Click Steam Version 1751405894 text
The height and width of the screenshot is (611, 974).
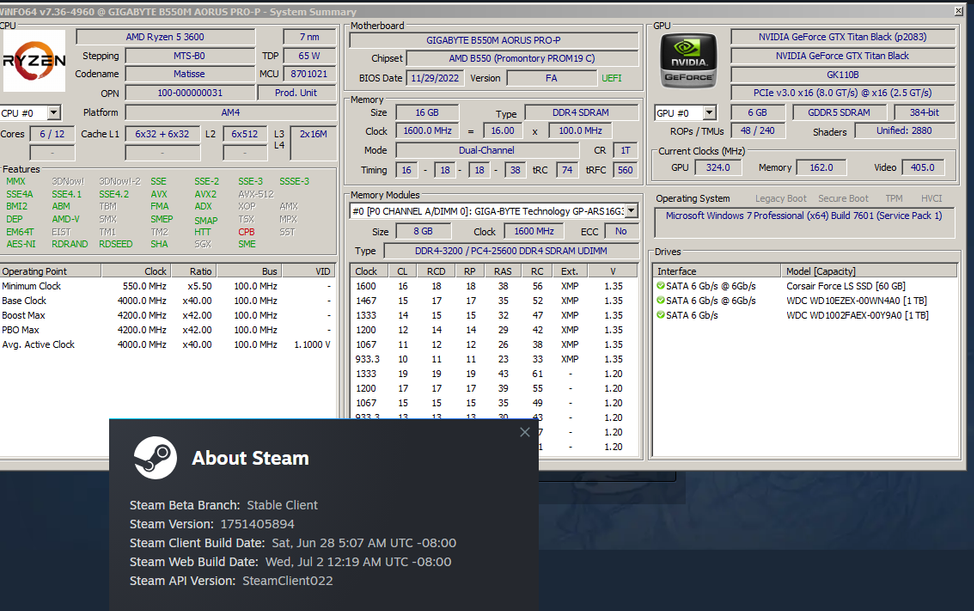click(x=257, y=524)
